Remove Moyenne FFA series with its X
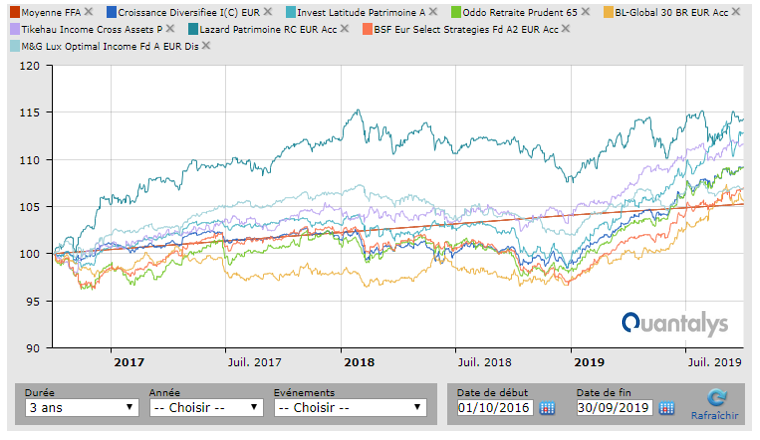The height and width of the screenshot is (440, 760). click(x=88, y=12)
